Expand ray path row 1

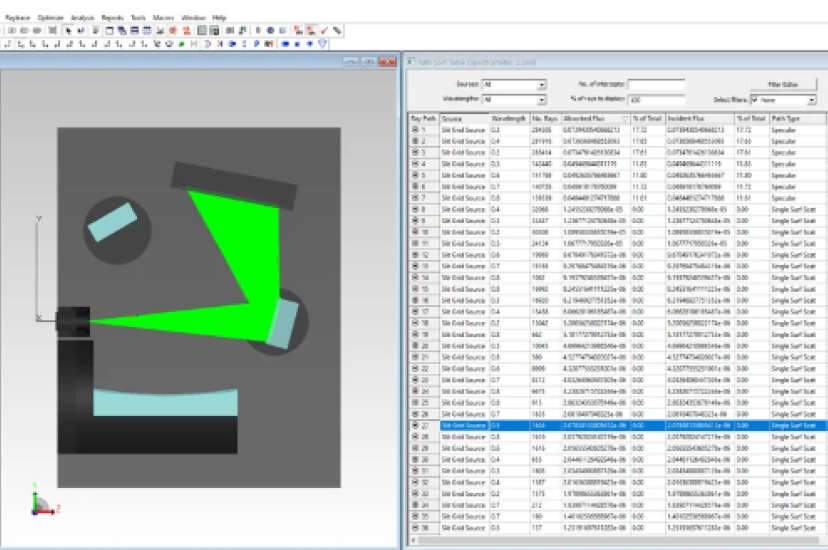[415, 130]
